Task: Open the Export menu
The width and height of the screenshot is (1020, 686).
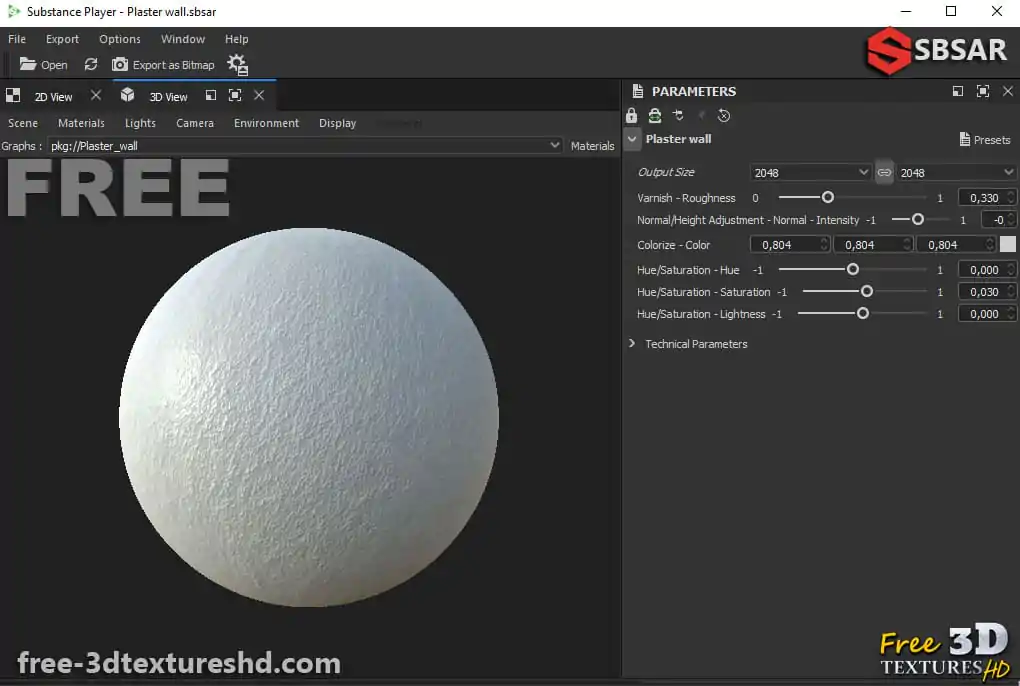Action: [62, 39]
